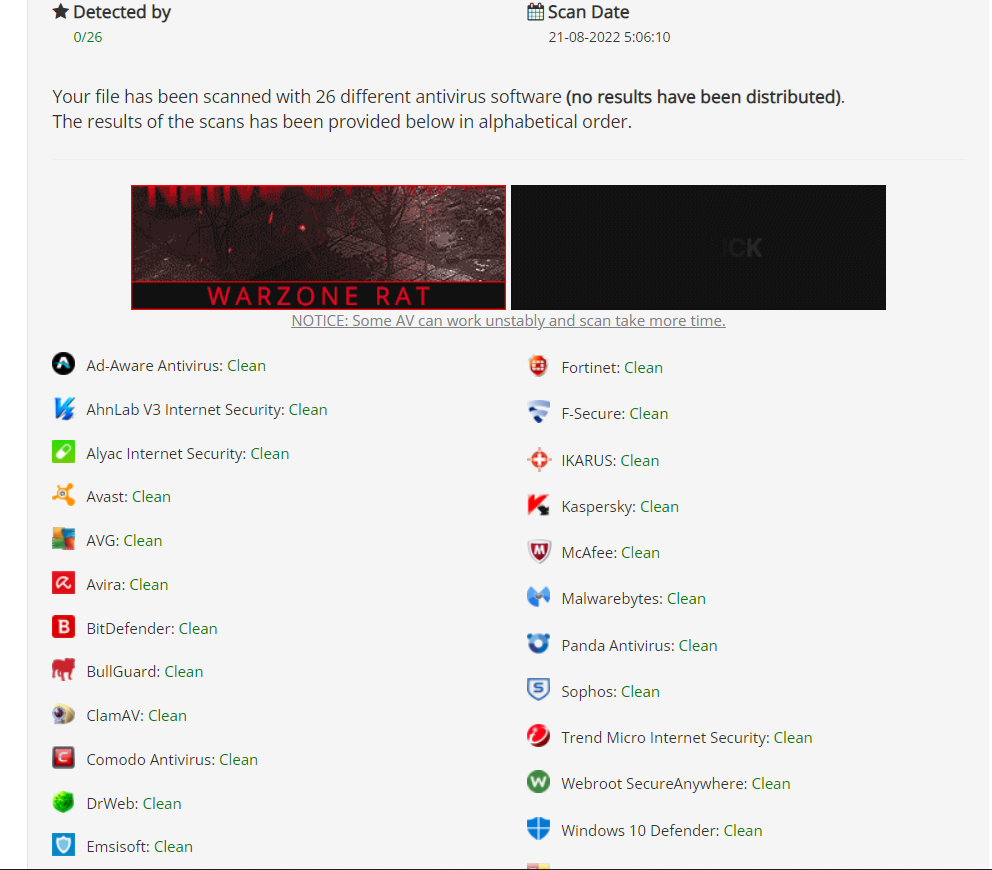This screenshot has width=992, height=870.
Task: Open the dark banner ad on right
Action: tap(698, 247)
